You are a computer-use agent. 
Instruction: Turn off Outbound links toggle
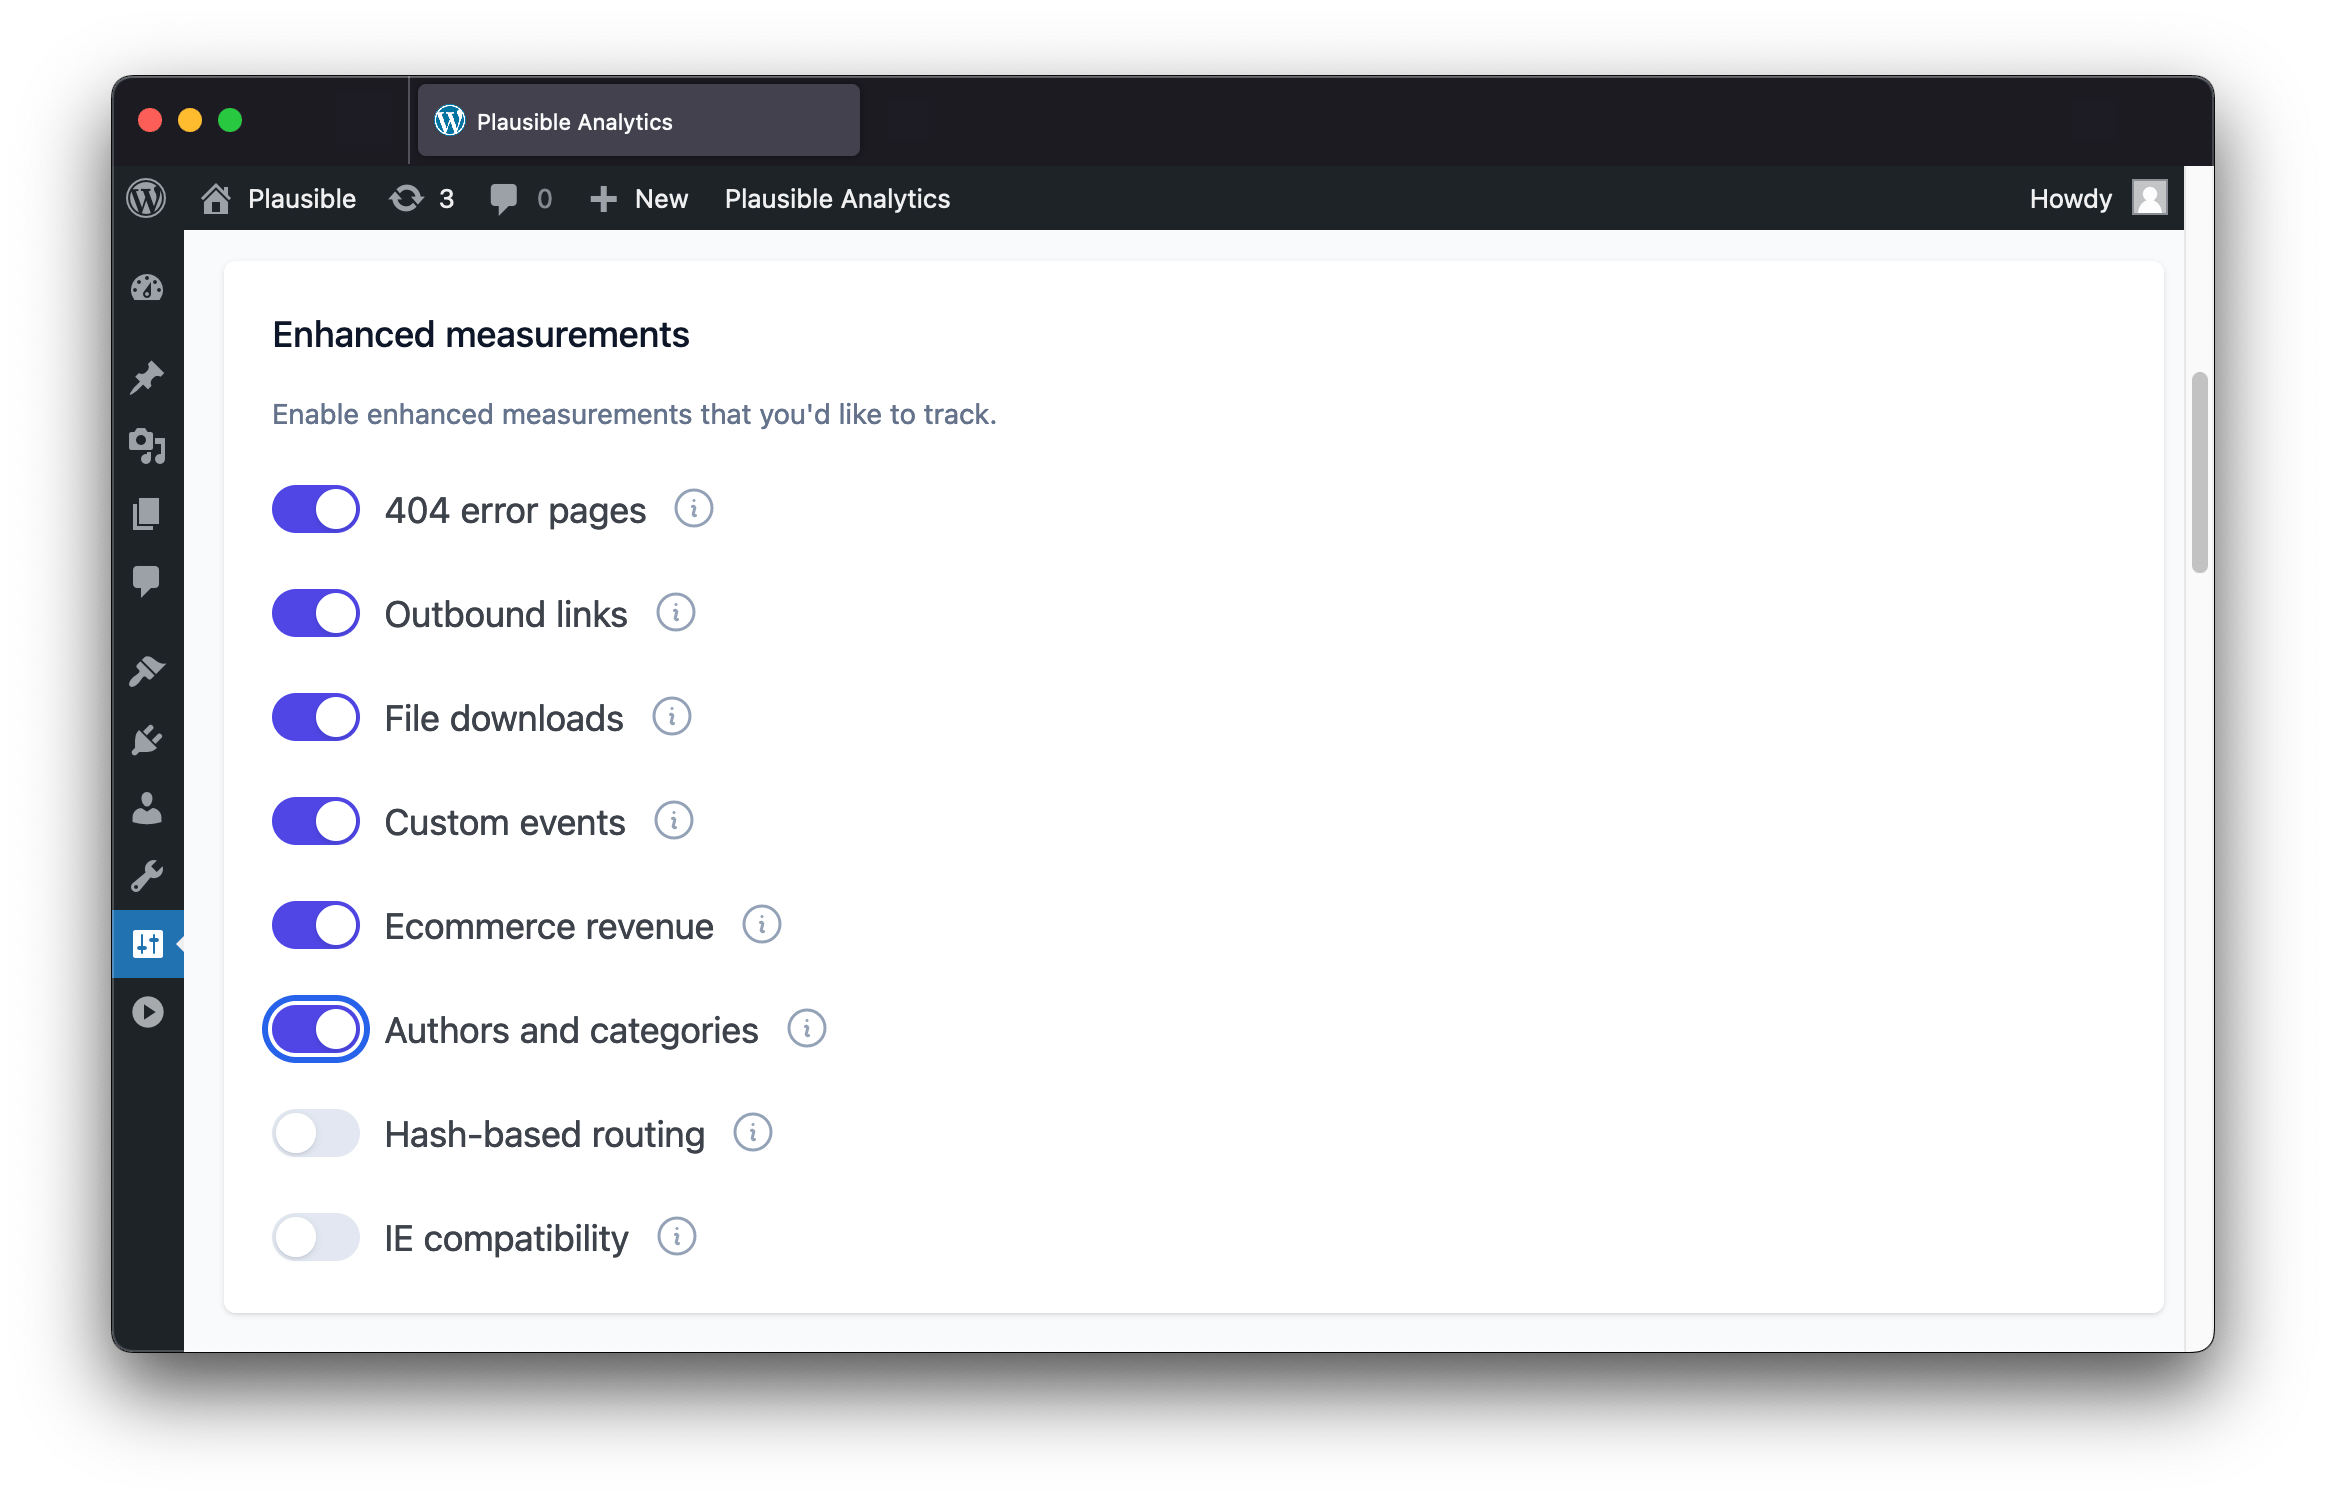point(316,614)
